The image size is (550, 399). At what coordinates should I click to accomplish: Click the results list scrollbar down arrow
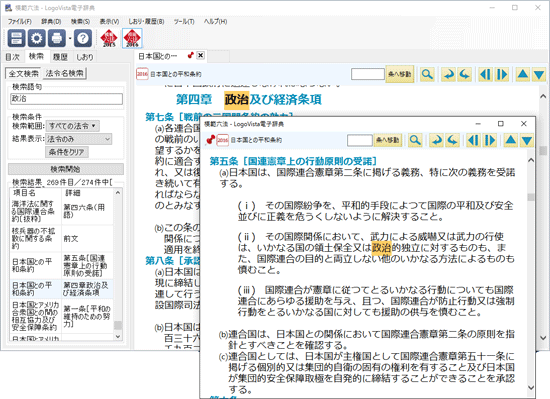pyautogui.click(x=118, y=337)
